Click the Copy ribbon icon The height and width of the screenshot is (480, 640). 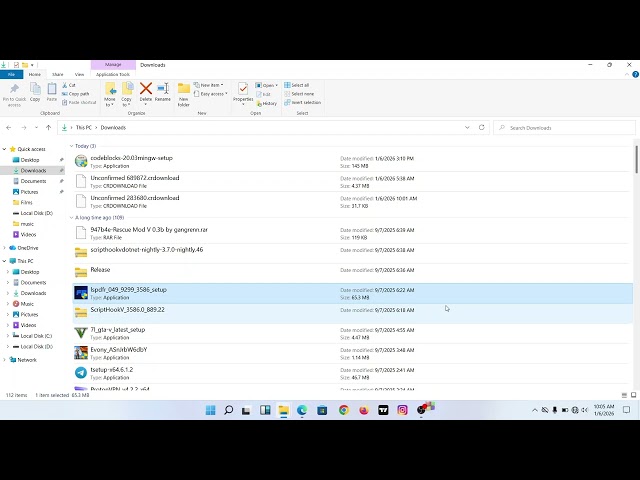click(x=35, y=92)
